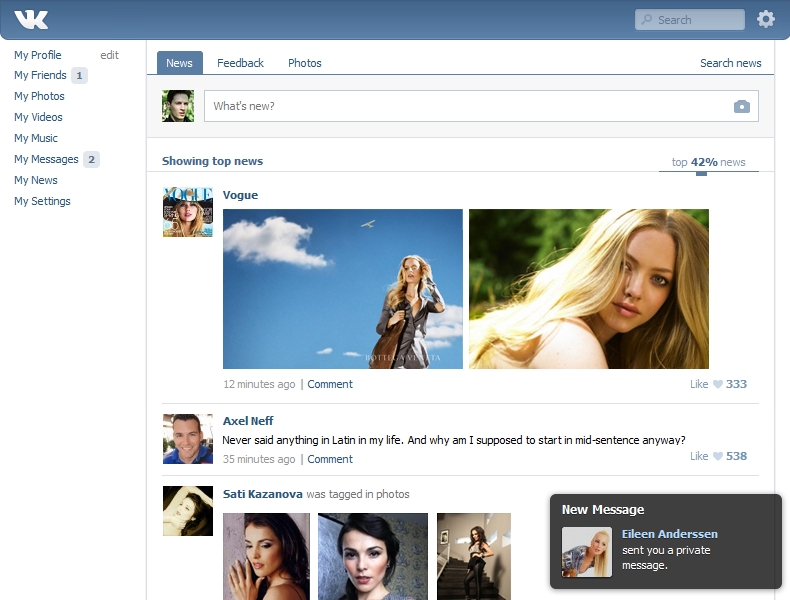The height and width of the screenshot is (600, 790).
Task: Switch to the Photos tab
Action: pos(304,63)
